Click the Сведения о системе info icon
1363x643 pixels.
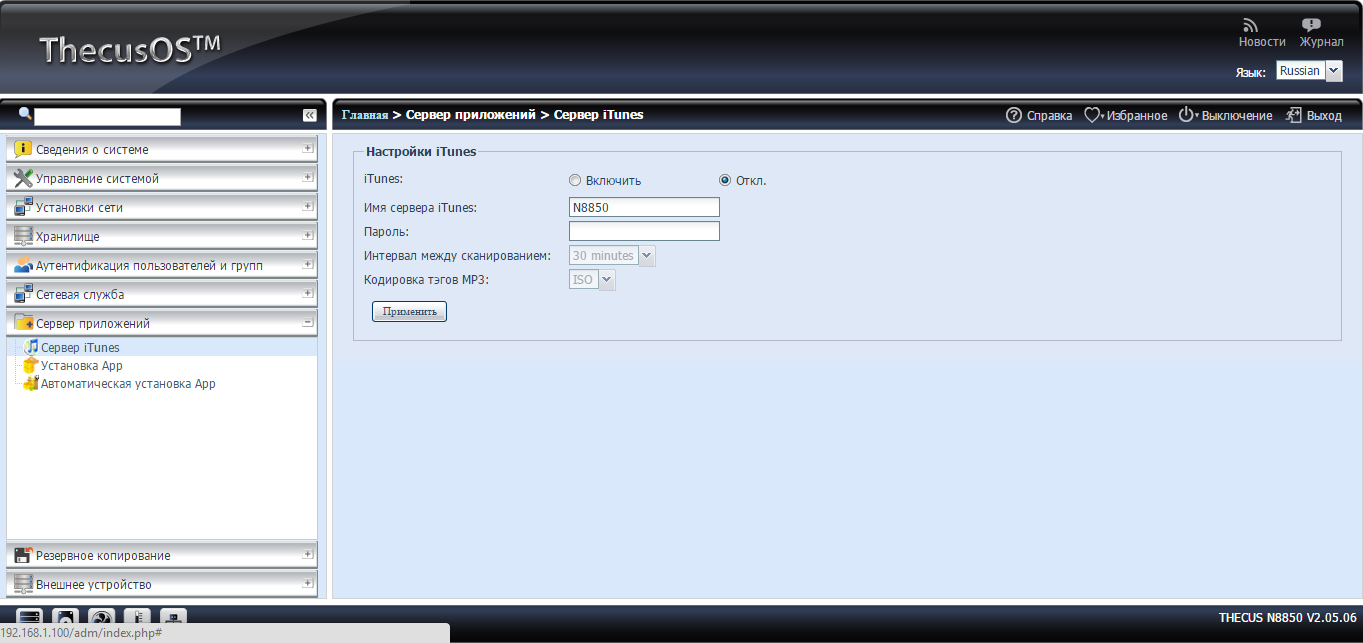(23, 149)
